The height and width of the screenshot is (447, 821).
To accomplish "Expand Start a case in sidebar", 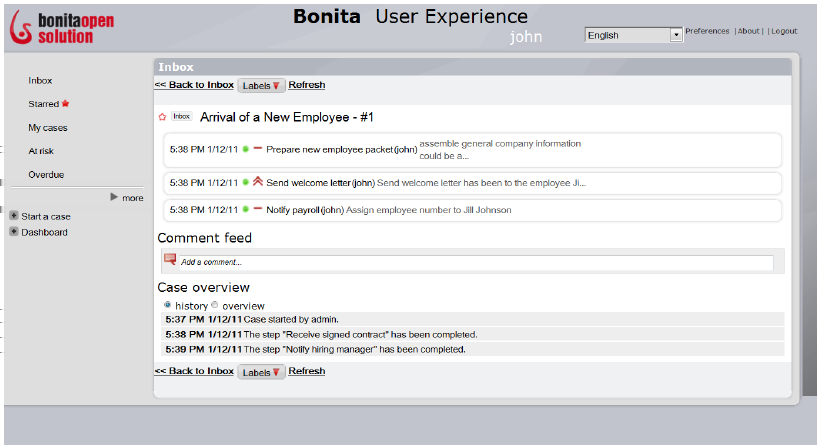I will pos(46,216).
